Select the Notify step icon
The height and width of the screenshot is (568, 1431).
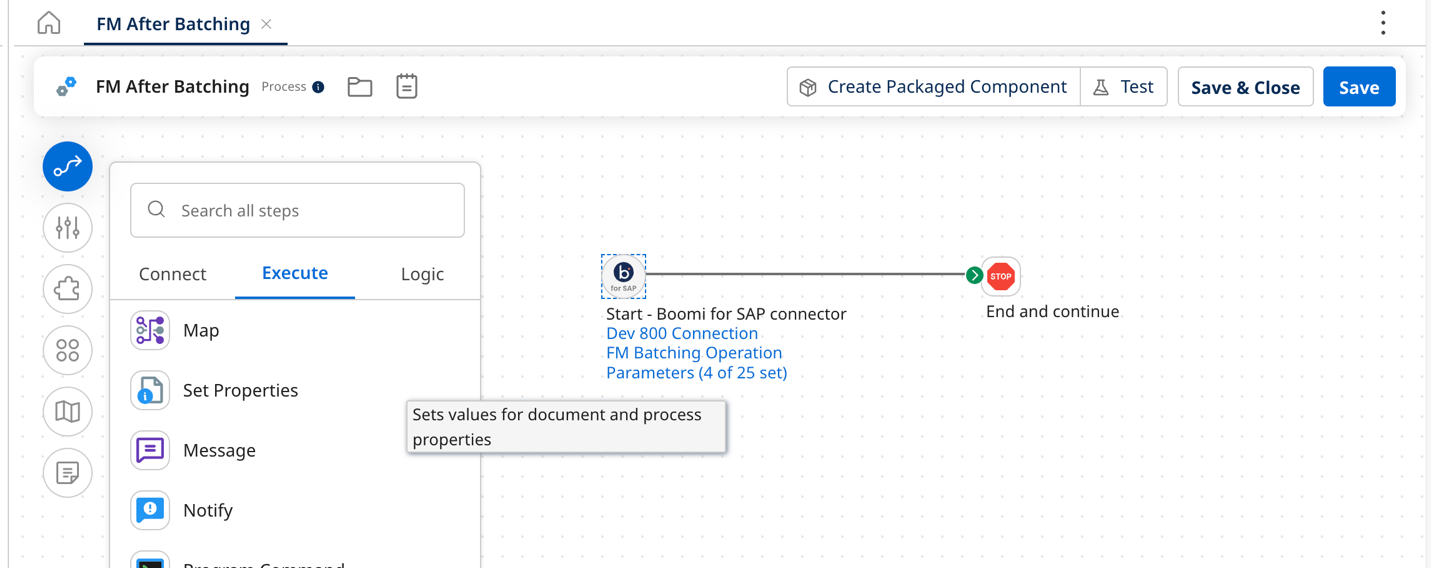150,510
